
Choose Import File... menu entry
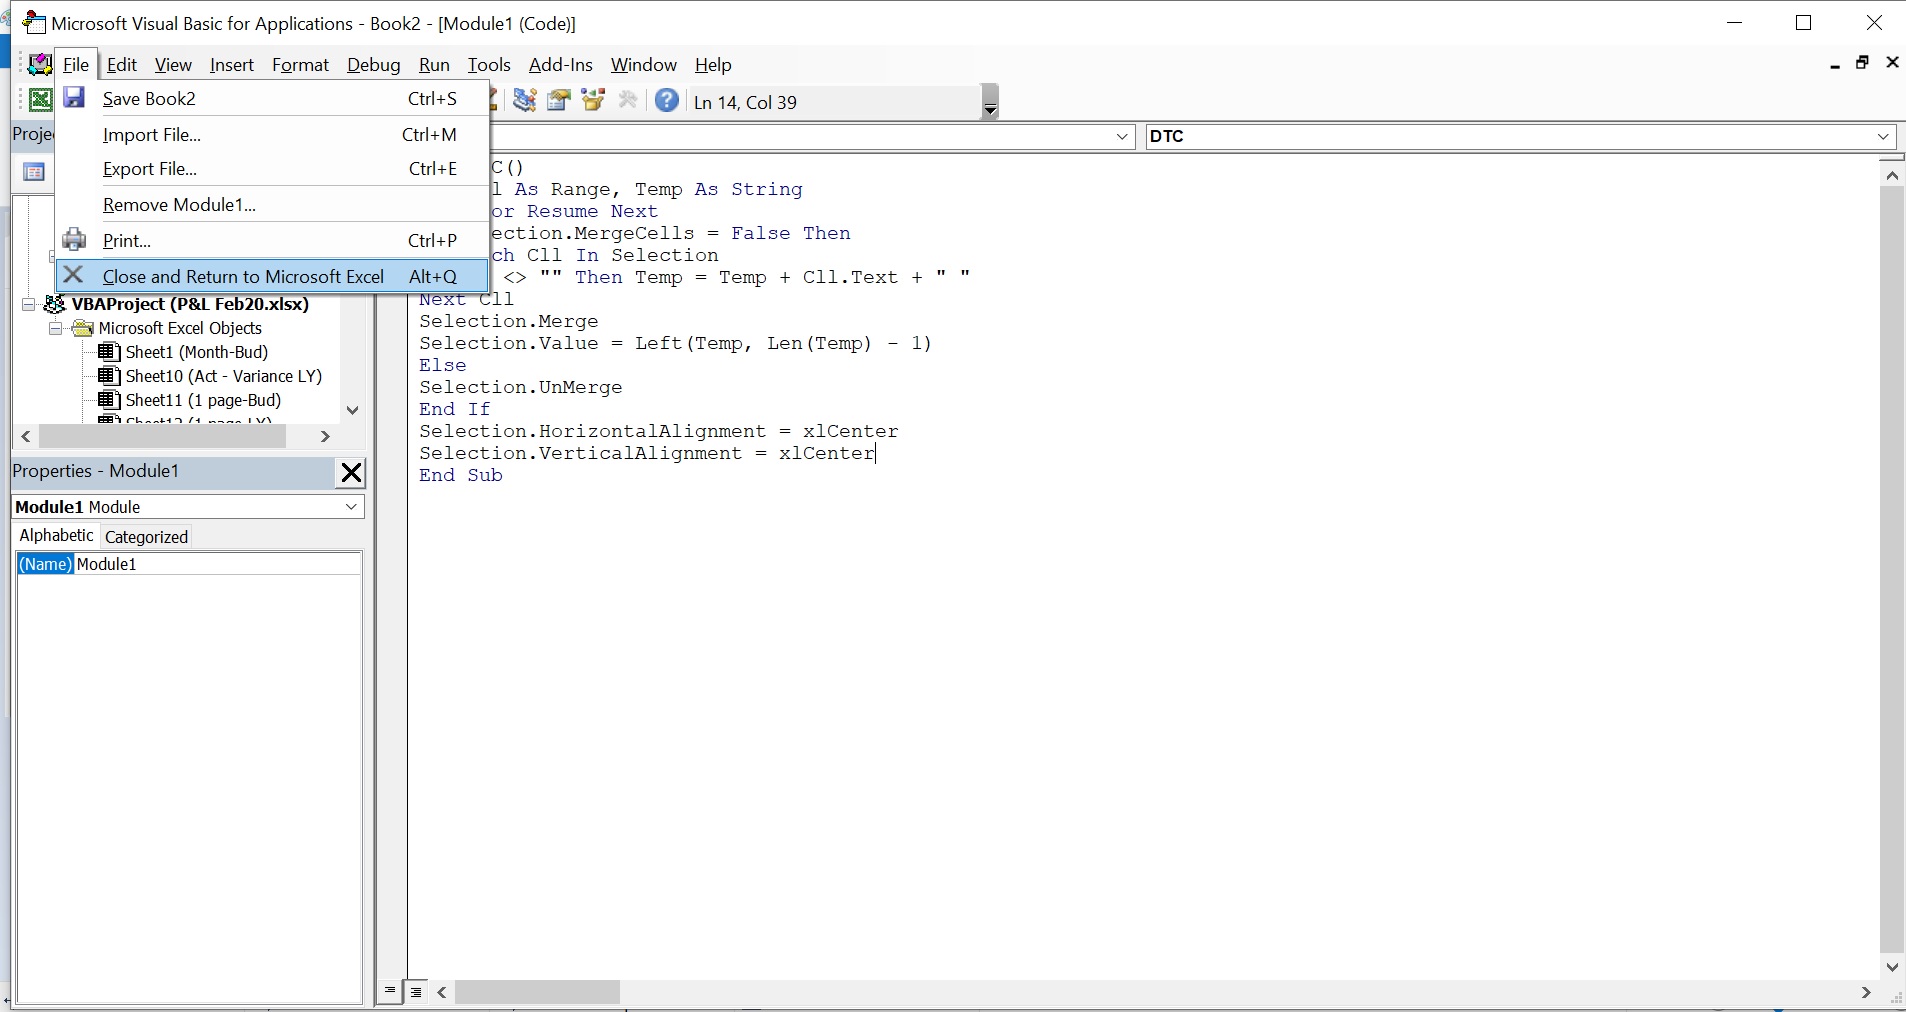coord(272,134)
